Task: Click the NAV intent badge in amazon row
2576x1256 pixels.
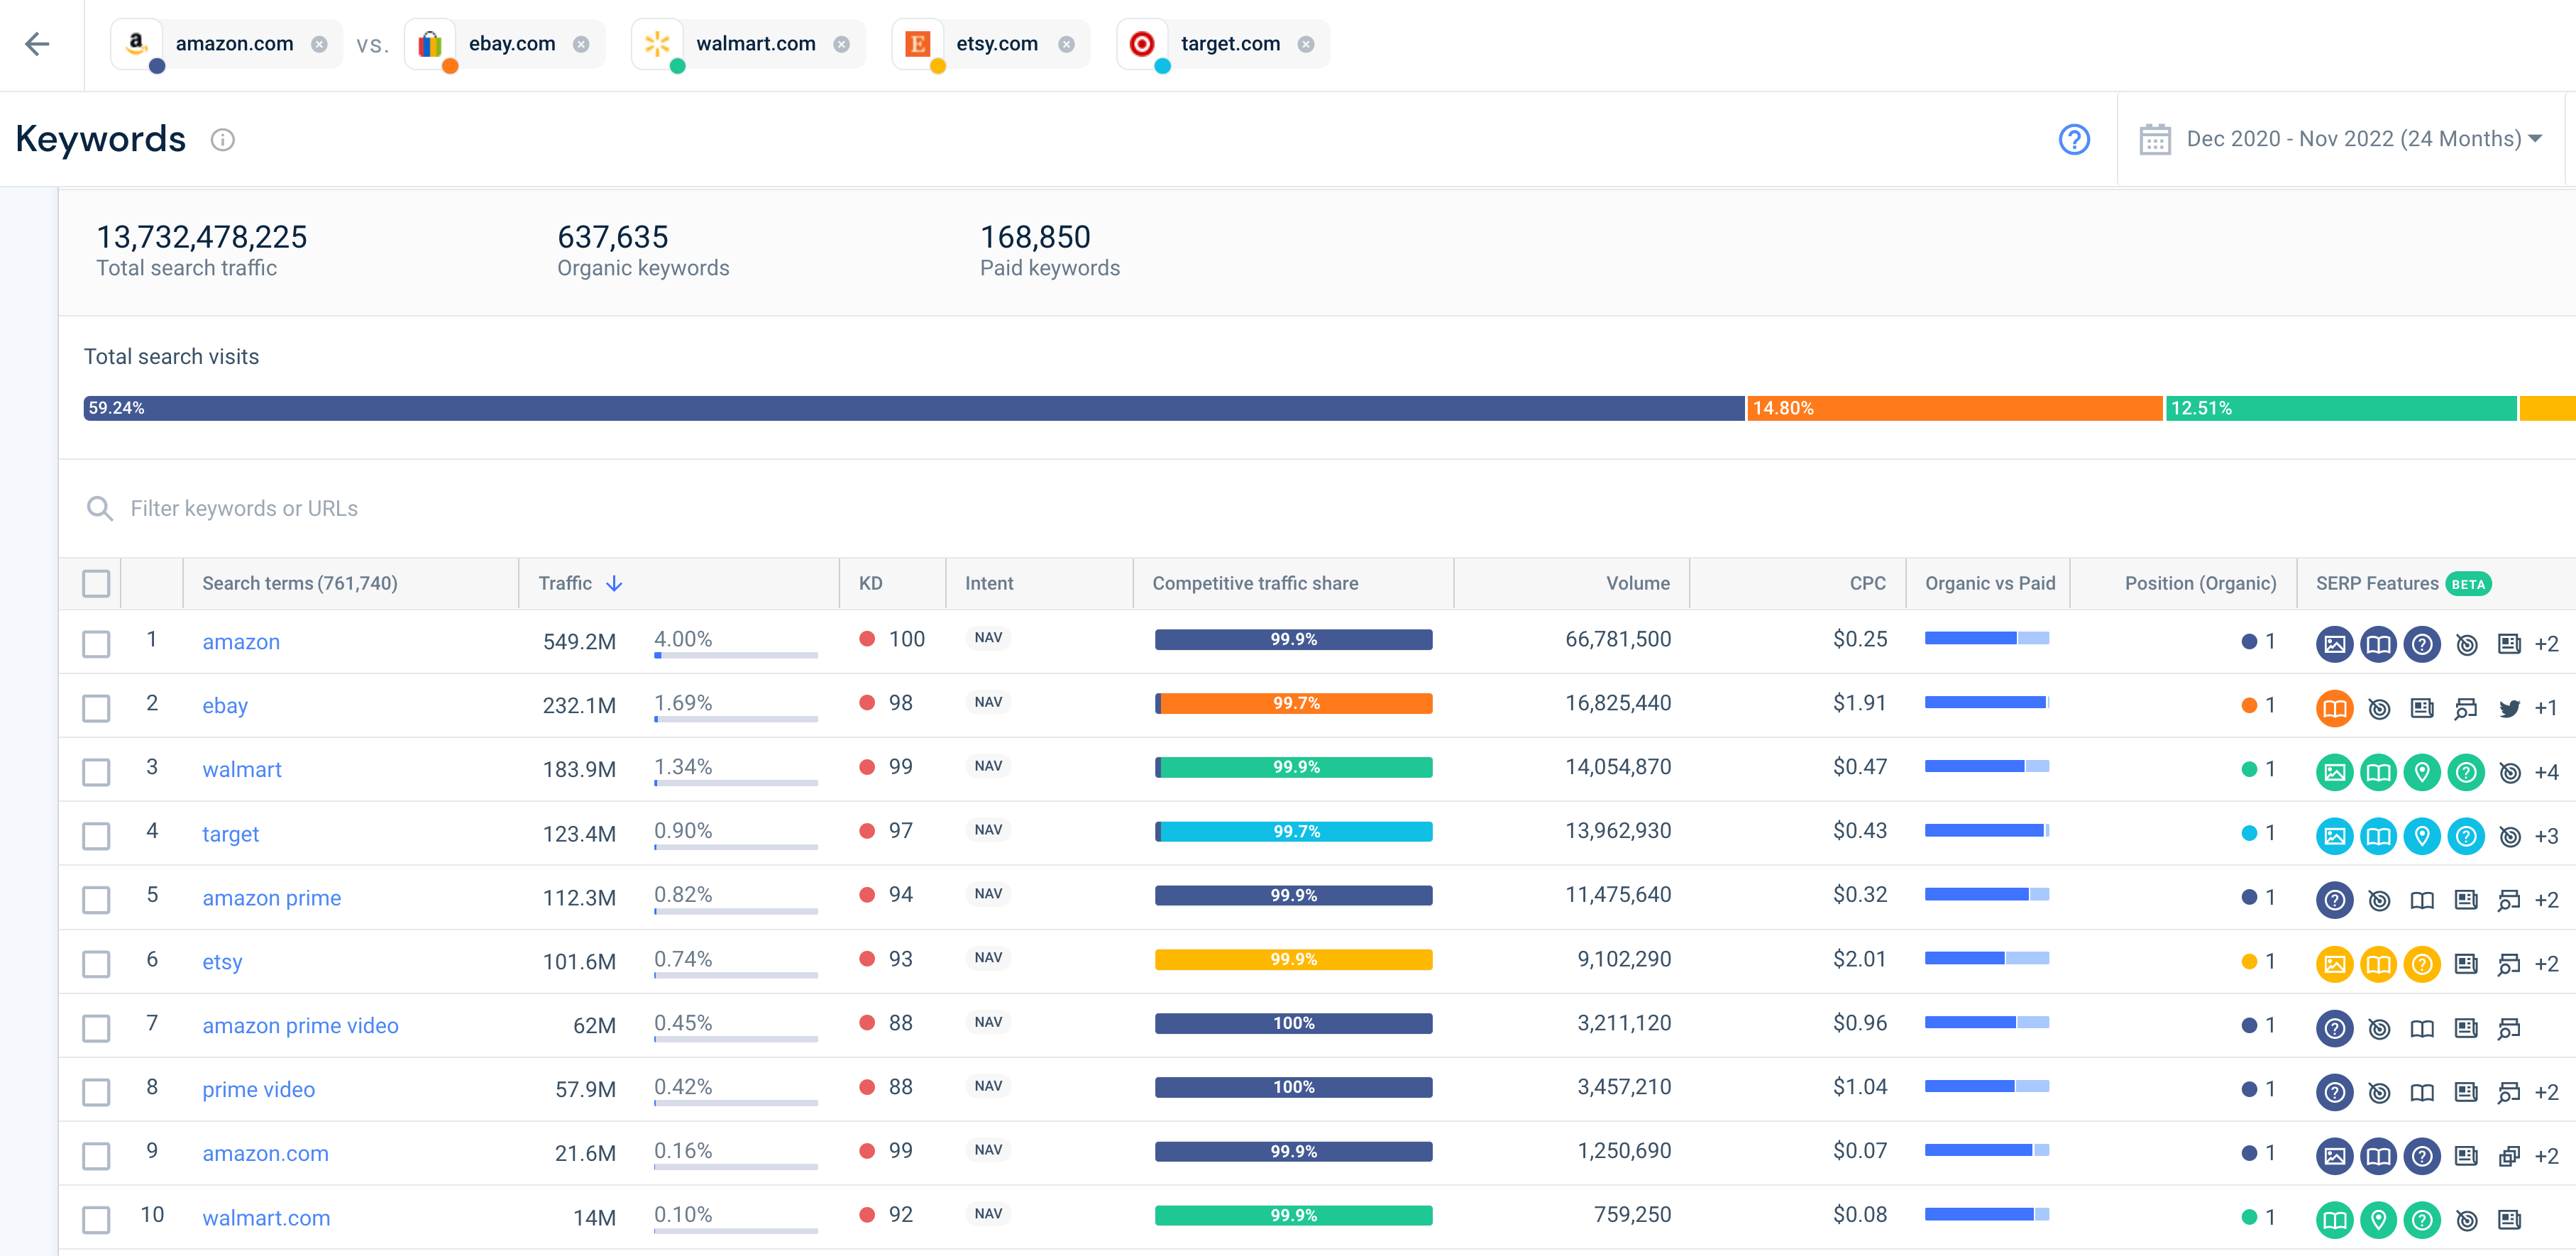Action: [x=988, y=638]
